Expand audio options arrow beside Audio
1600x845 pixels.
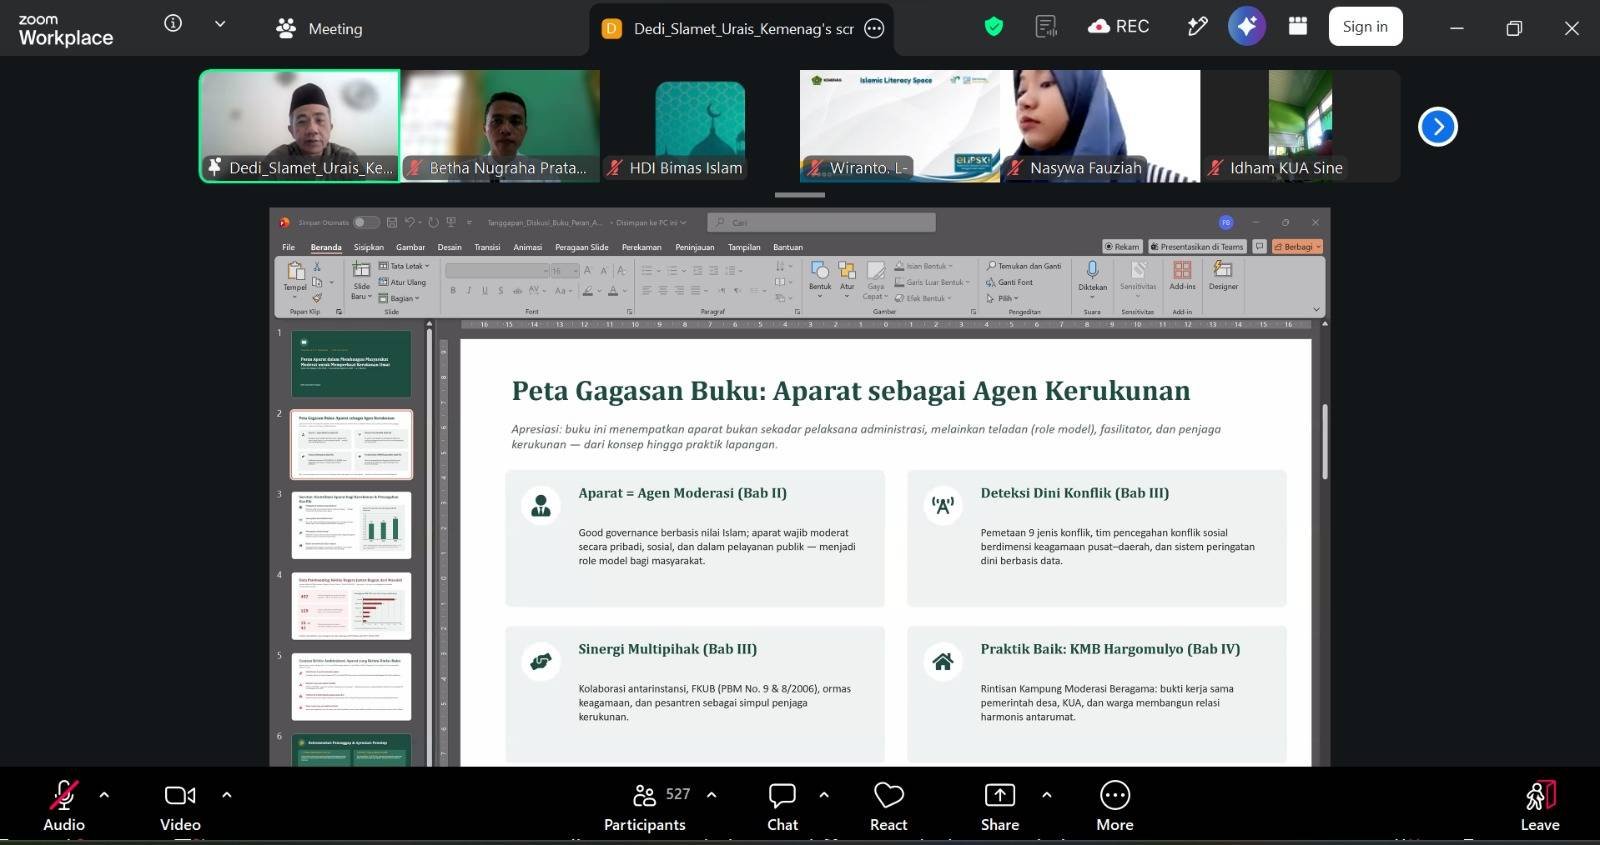(x=104, y=795)
